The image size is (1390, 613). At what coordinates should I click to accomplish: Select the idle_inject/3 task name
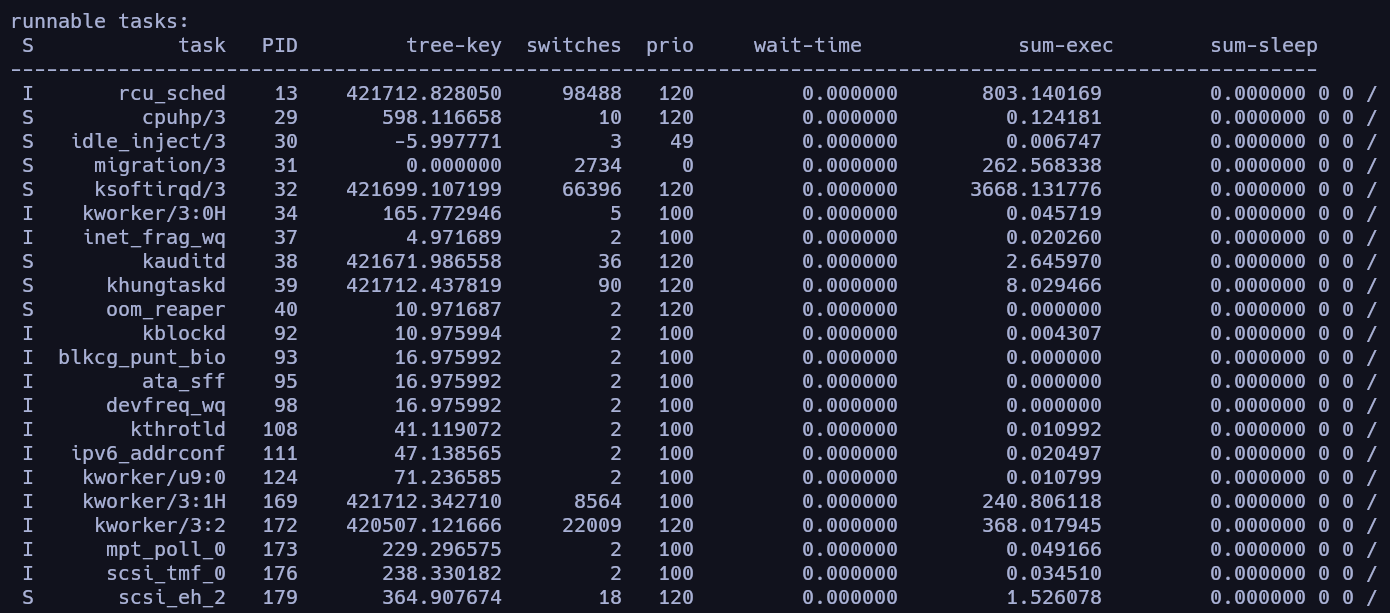[x=148, y=141]
